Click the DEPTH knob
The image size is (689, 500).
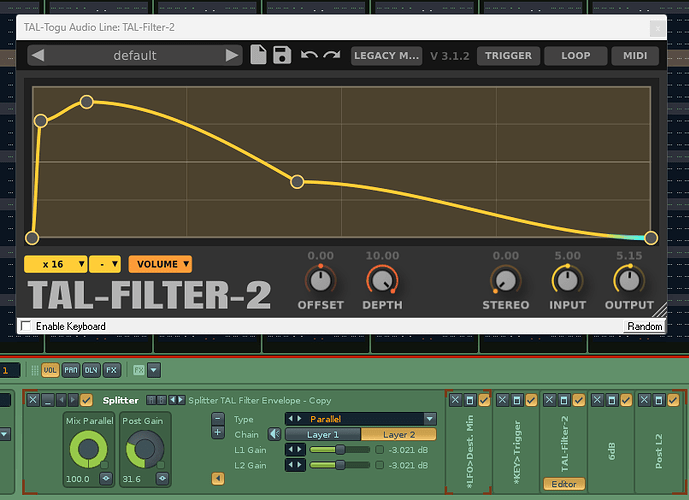tap(382, 280)
